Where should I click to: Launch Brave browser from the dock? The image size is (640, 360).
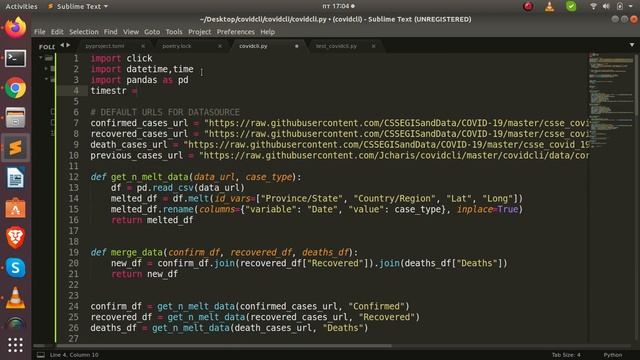tap(16, 238)
